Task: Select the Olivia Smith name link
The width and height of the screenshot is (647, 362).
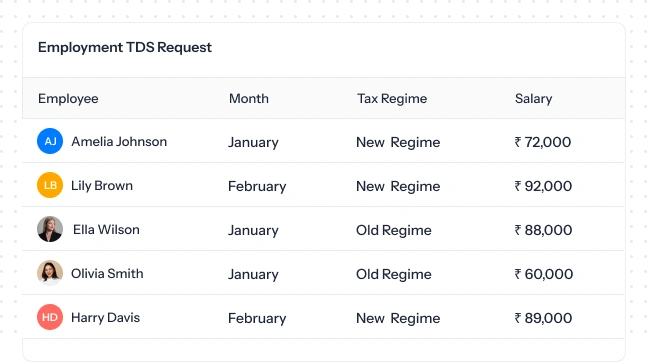Action: pyautogui.click(x=107, y=273)
